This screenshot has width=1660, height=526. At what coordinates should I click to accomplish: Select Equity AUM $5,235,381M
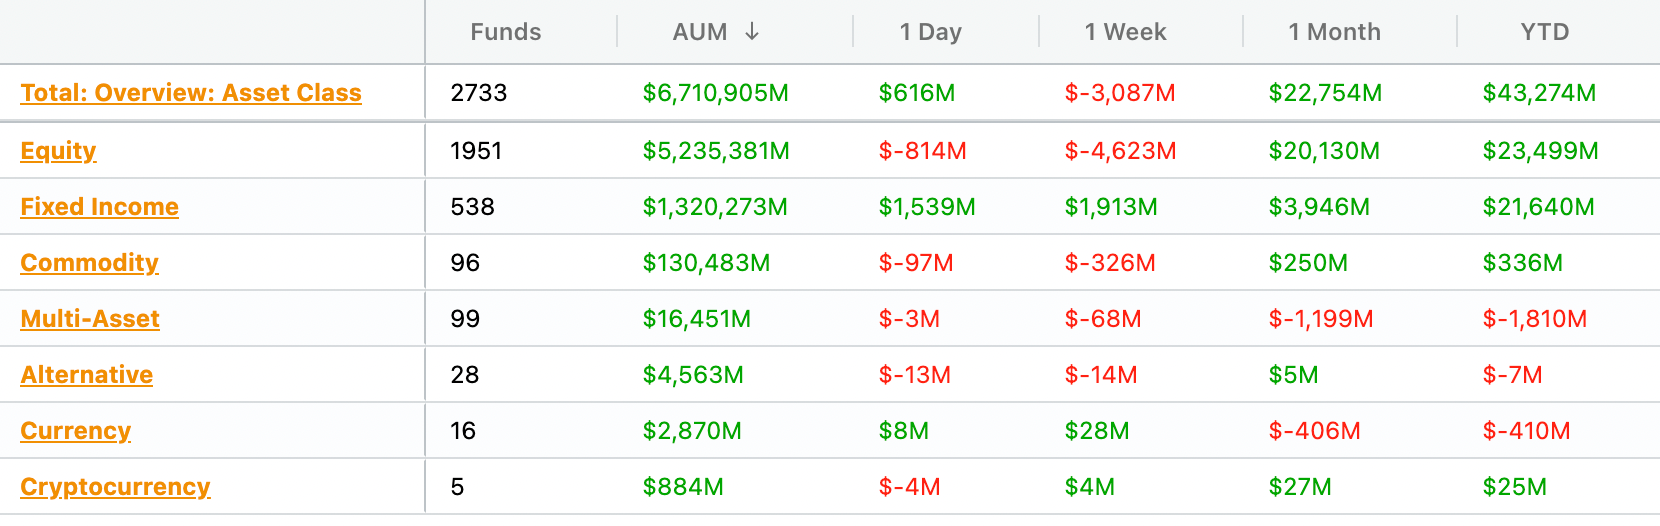(x=716, y=151)
